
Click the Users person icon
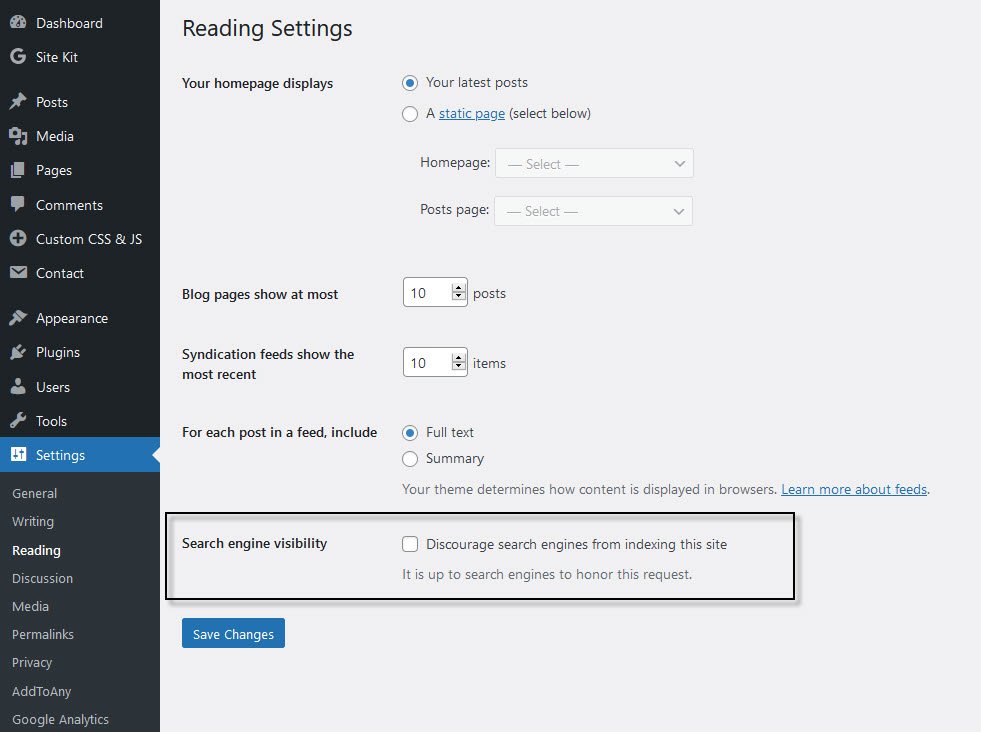point(18,387)
